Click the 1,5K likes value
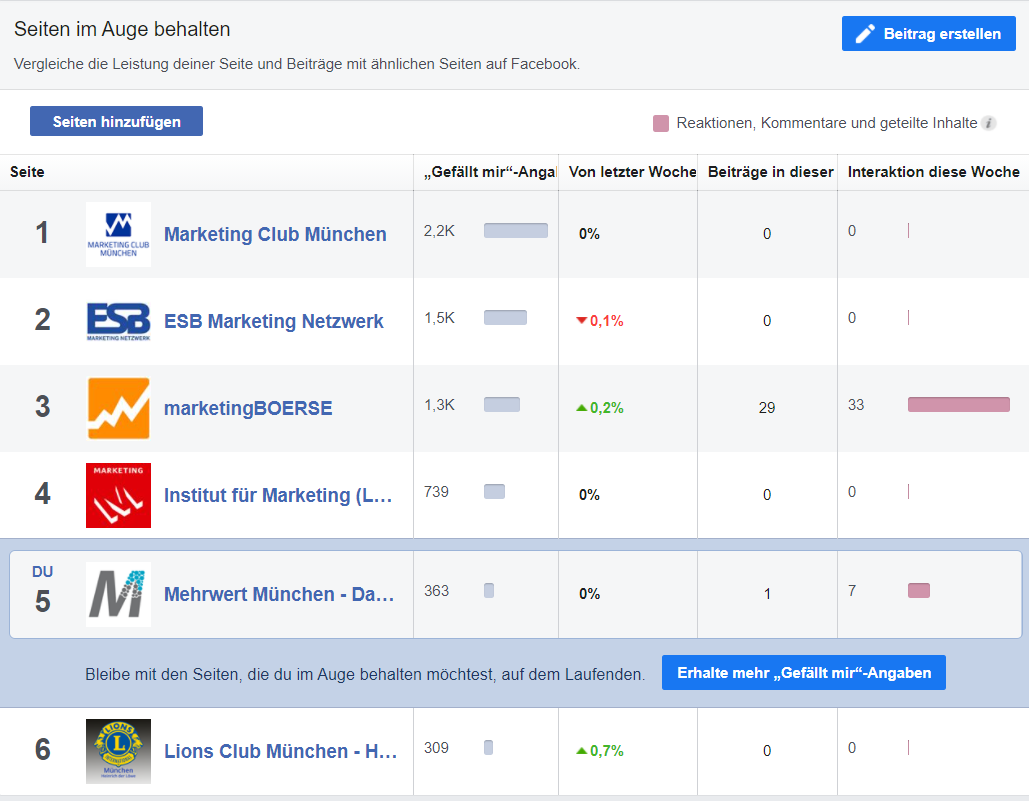This screenshot has height=801, width=1029. coord(439,318)
